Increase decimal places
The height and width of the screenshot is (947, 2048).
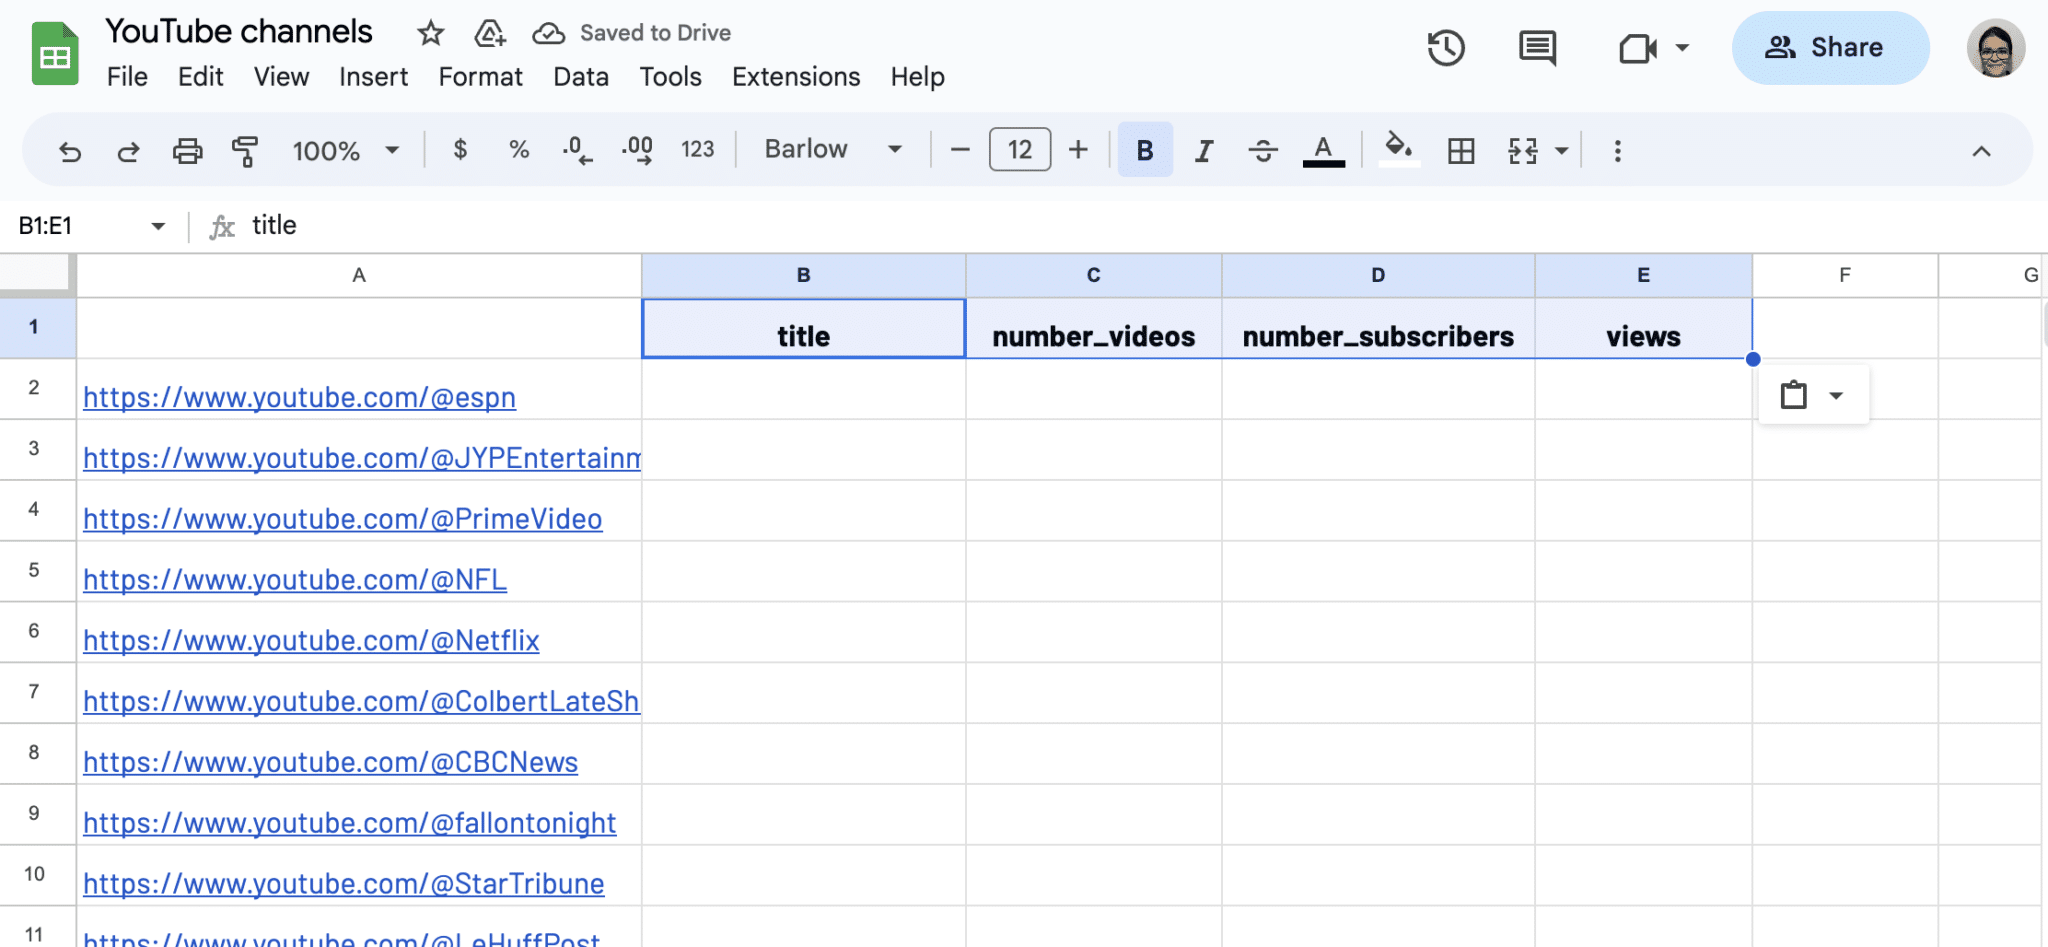637,150
